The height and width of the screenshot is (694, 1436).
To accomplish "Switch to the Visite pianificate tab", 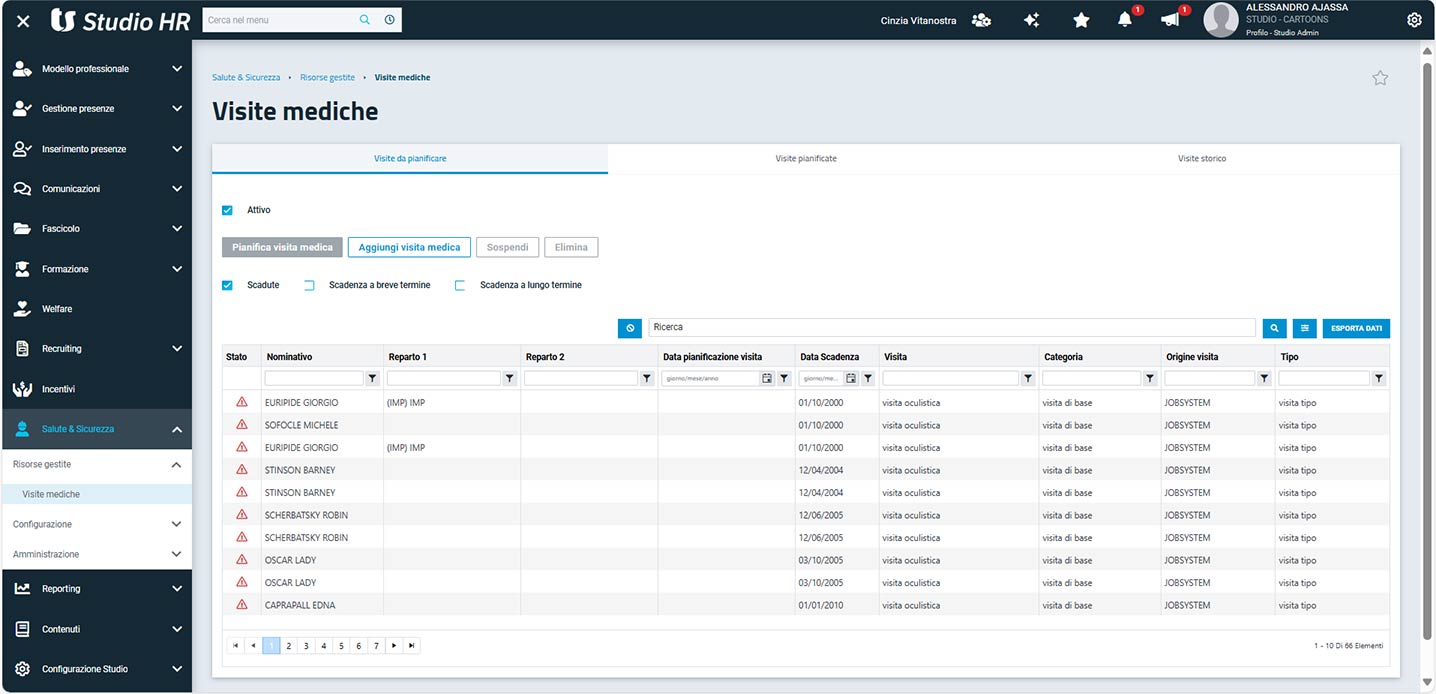I will [805, 159].
